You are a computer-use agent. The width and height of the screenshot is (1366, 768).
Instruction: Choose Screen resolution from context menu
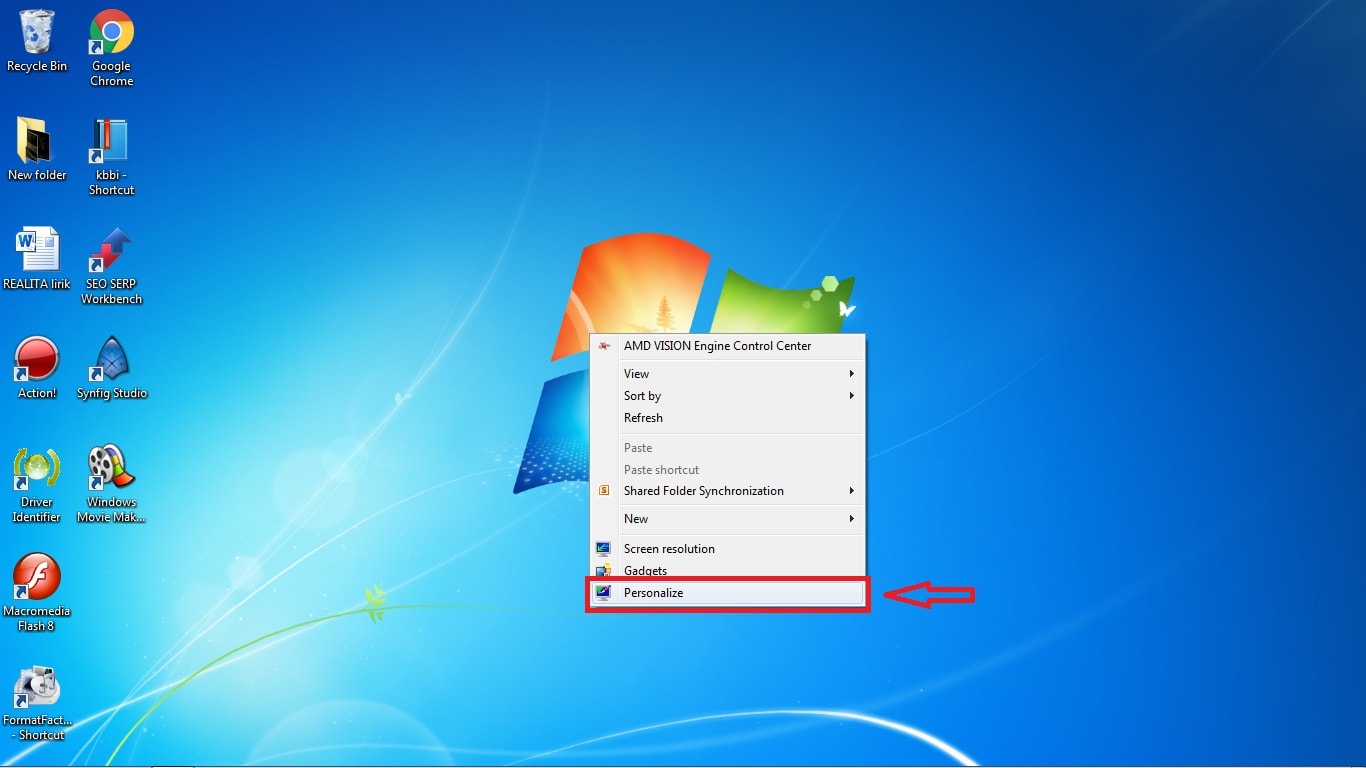[x=727, y=549]
